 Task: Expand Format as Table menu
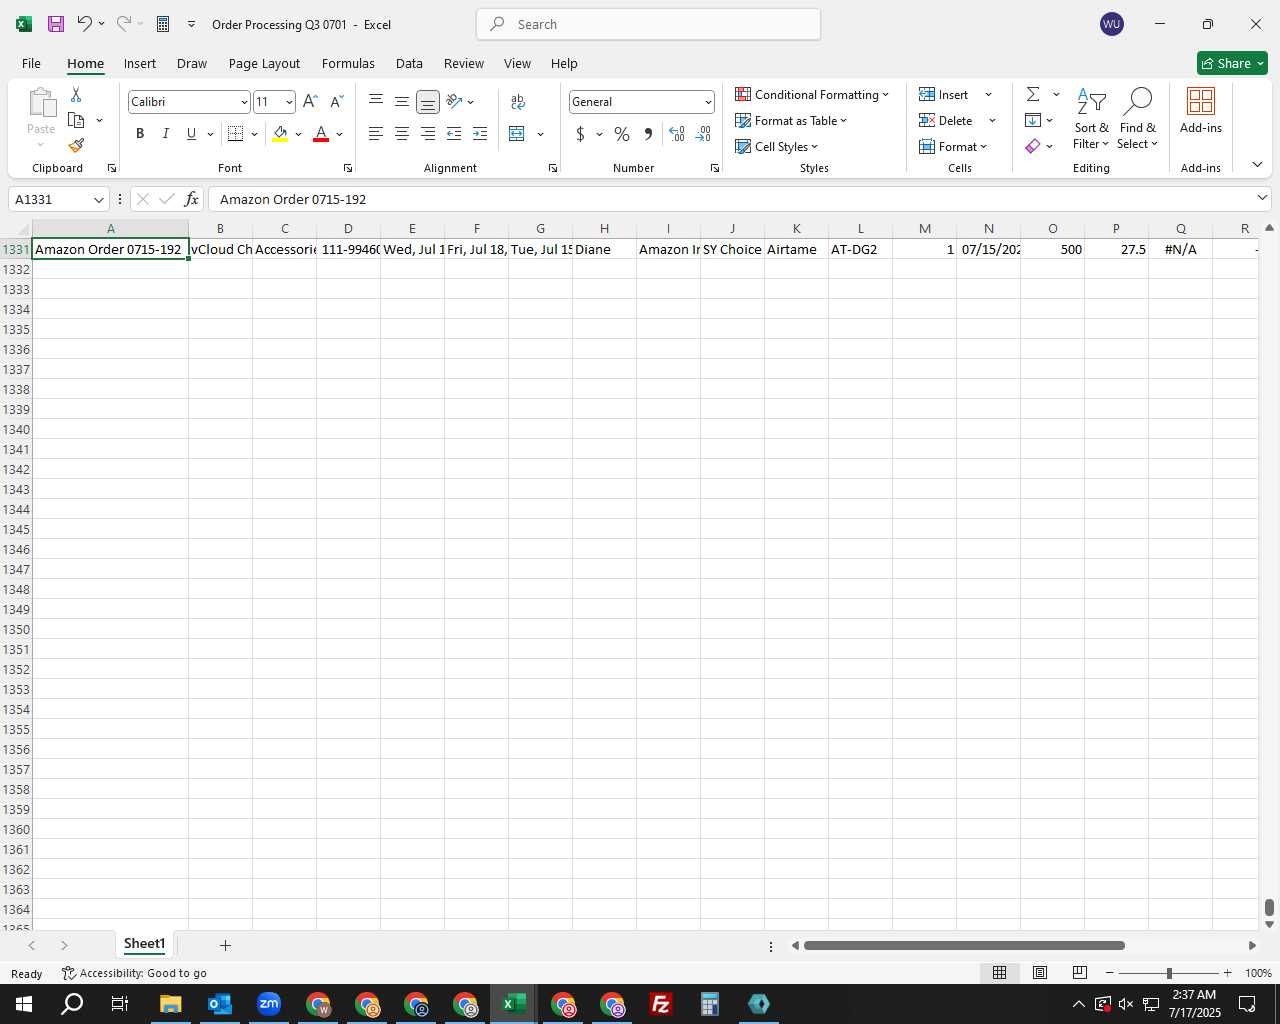click(x=791, y=120)
